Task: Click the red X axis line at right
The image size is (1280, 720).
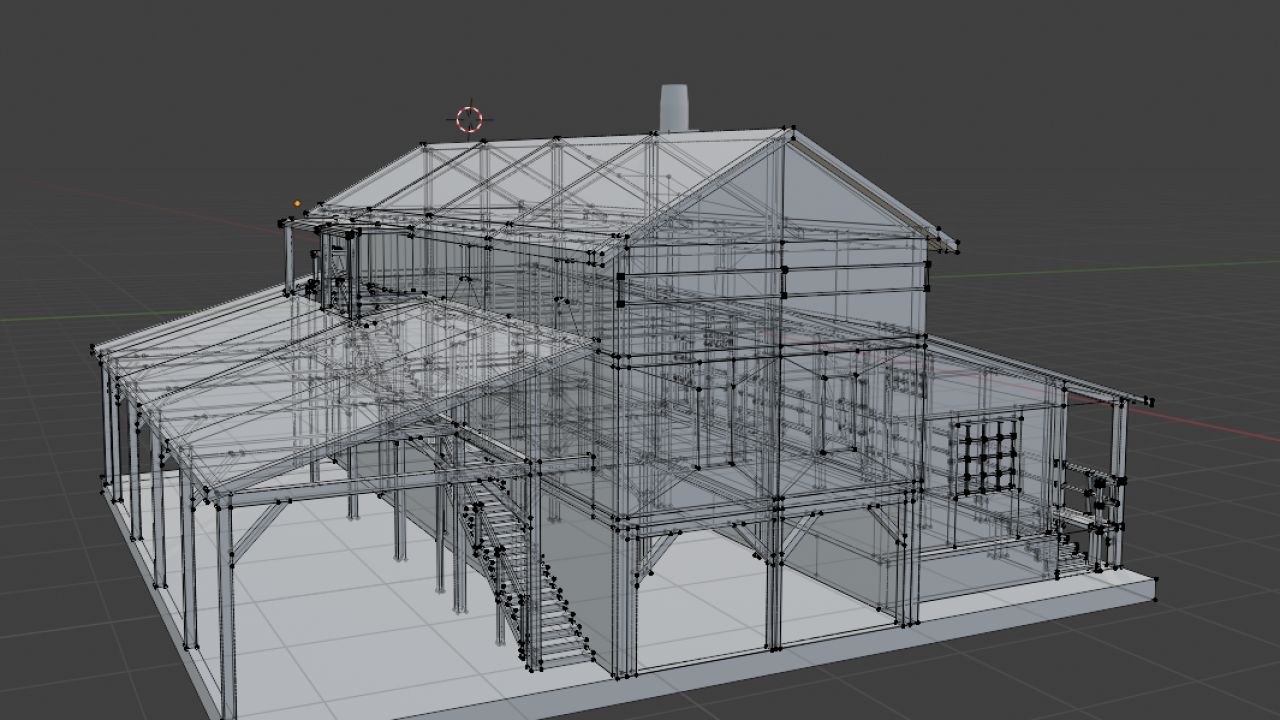Action: tap(1230, 430)
